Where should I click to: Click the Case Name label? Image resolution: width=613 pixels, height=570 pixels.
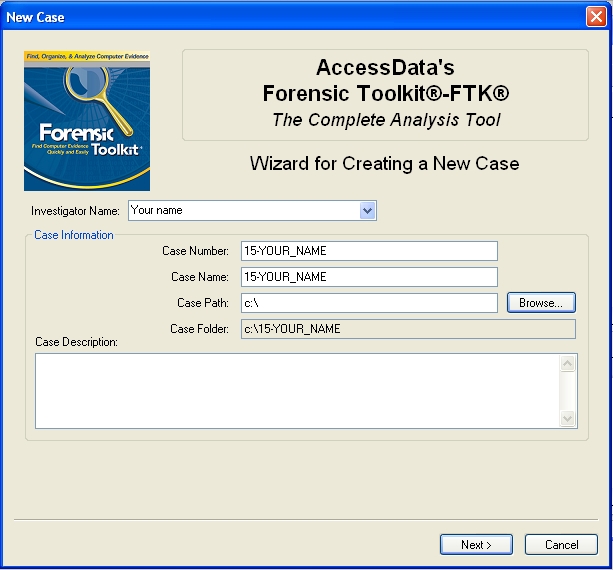[200, 277]
